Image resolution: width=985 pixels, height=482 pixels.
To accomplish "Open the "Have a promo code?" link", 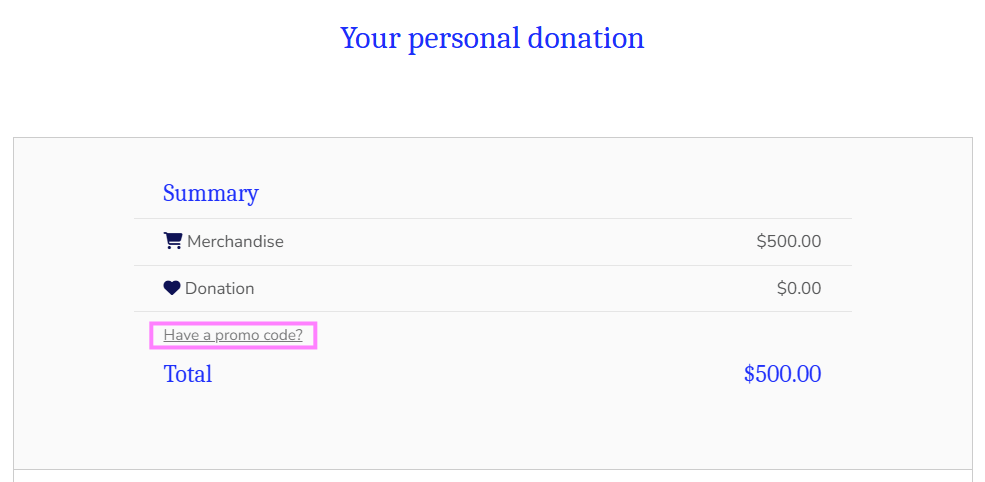I will click(x=233, y=335).
